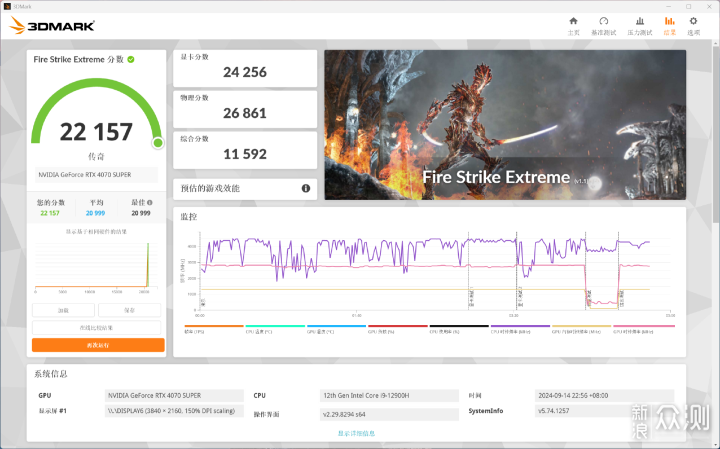Click score distribution histogram chart
This screenshot has width=720, height=449.
pyautogui.click(x=96, y=266)
